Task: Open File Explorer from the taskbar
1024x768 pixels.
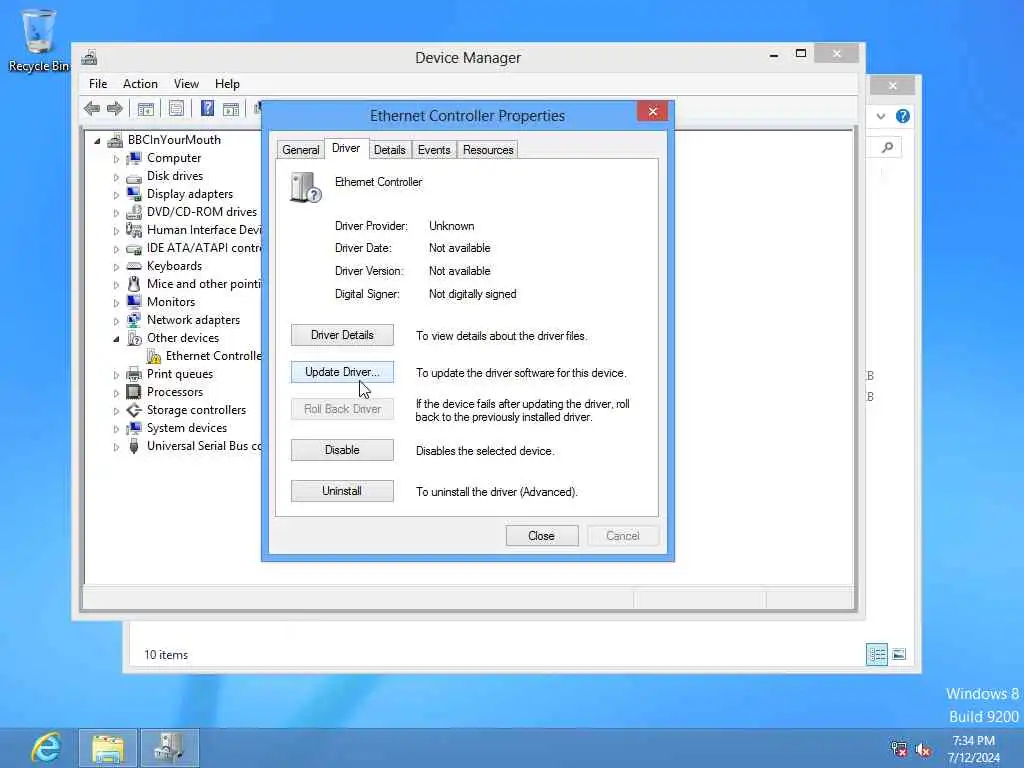Action: coord(108,748)
